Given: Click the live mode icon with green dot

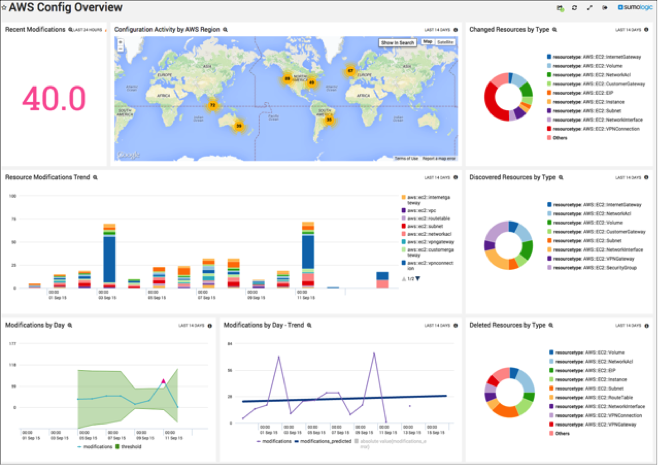Looking at the screenshot, I should tap(560, 8).
